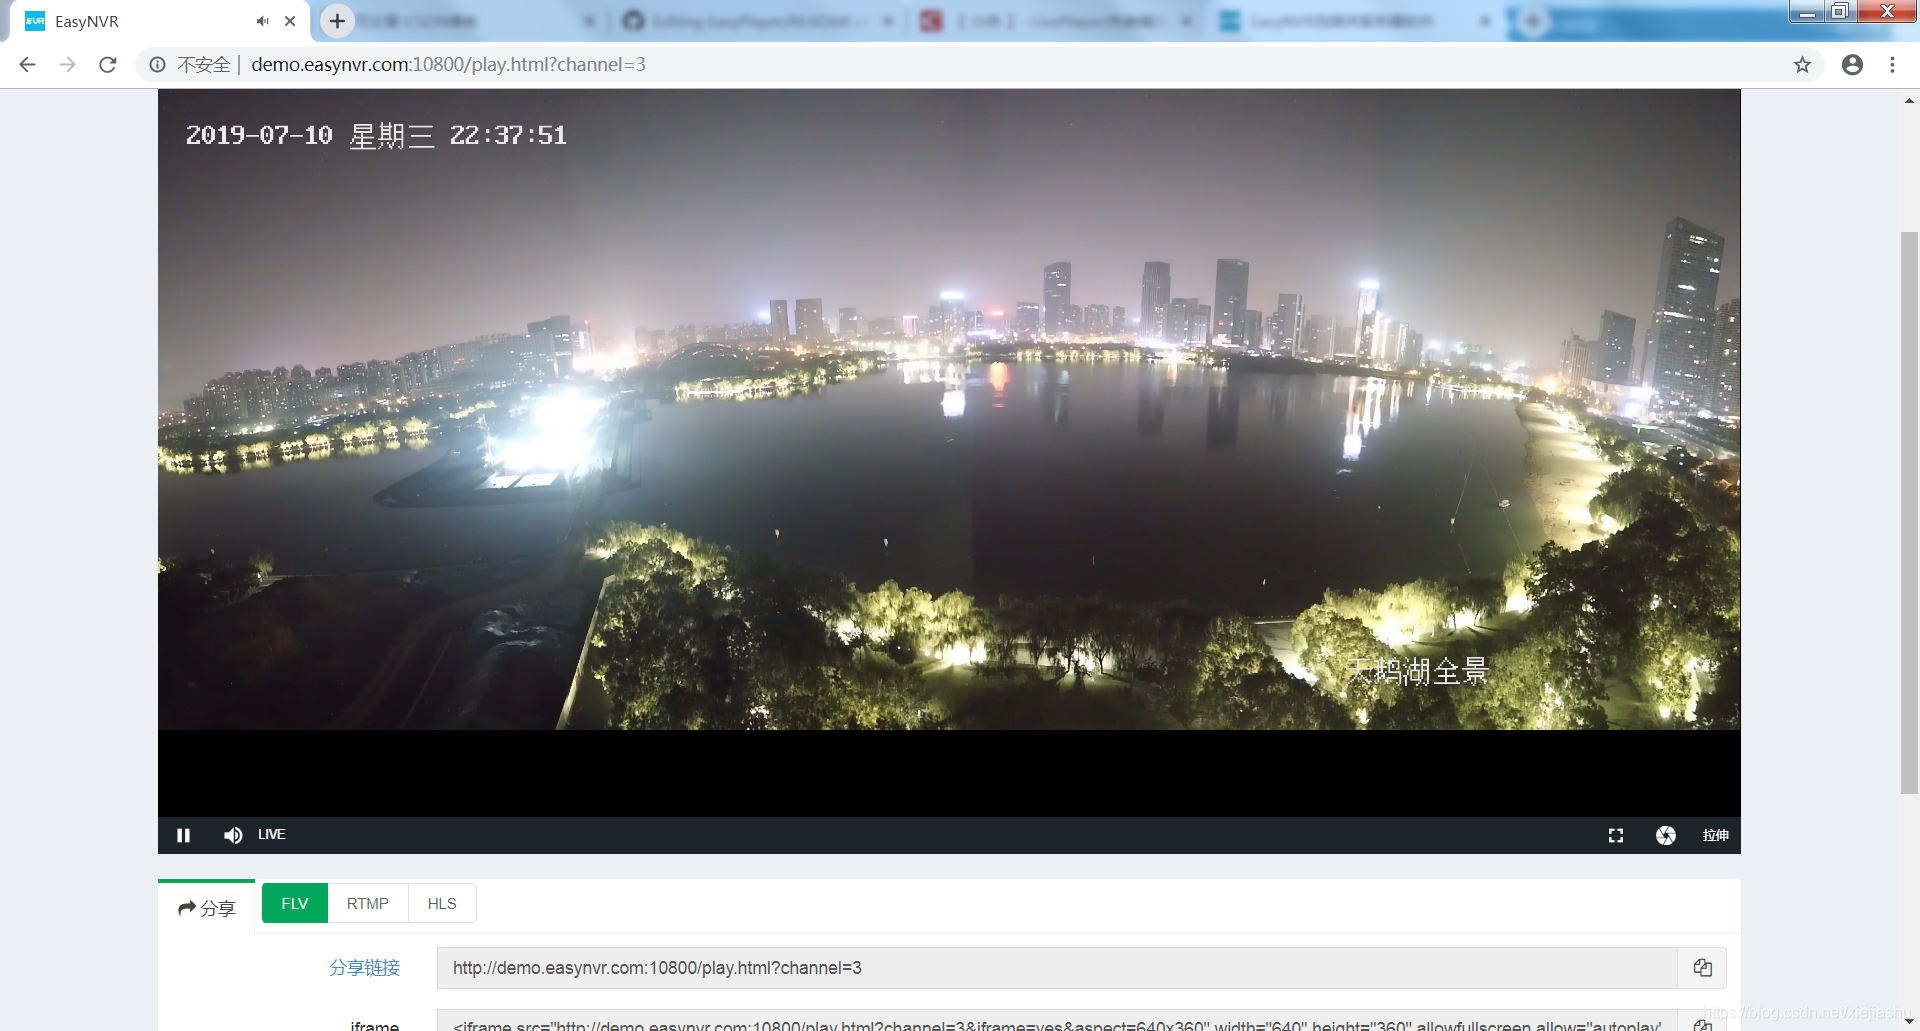Mute the player volume speaker icon
The width and height of the screenshot is (1920, 1031).
pyautogui.click(x=233, y=835)
